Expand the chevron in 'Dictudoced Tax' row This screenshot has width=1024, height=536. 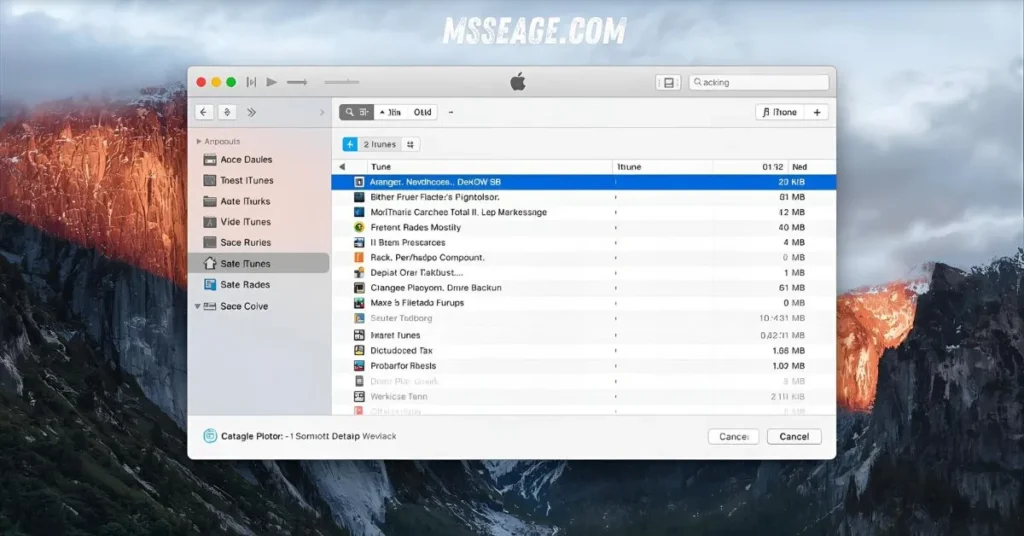tap(616, 351)
